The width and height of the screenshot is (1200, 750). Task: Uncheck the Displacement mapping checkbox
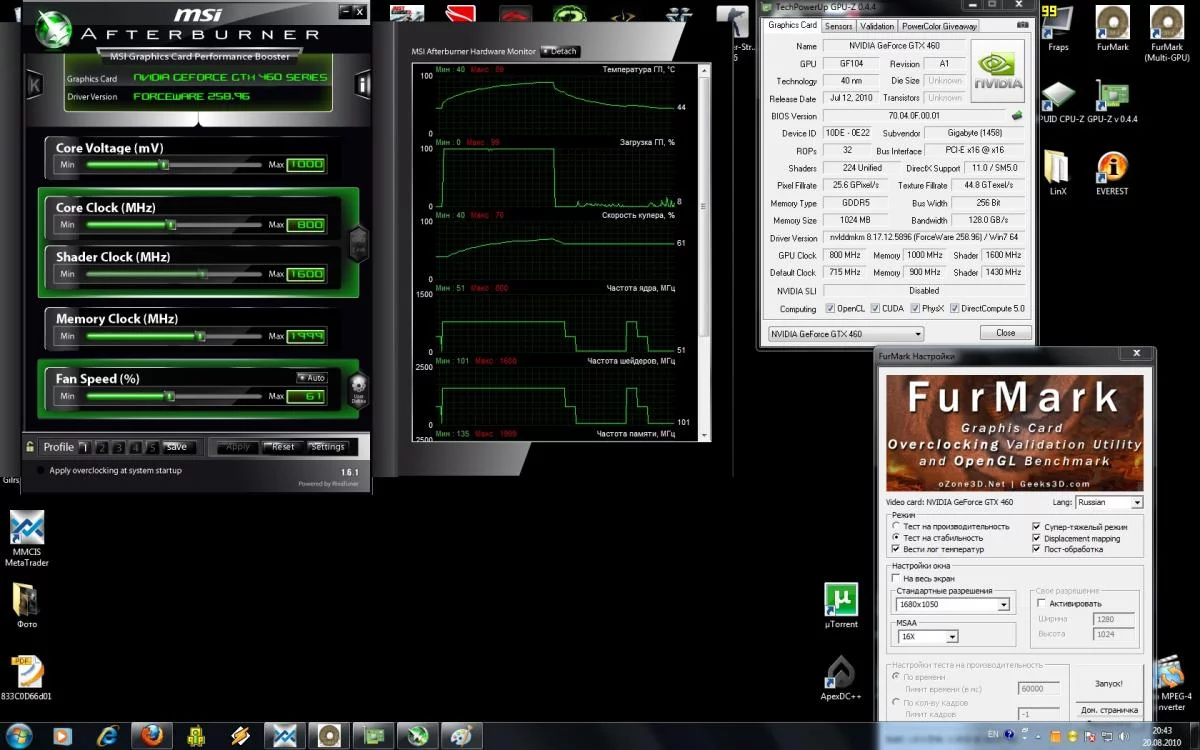point(1036,538)
